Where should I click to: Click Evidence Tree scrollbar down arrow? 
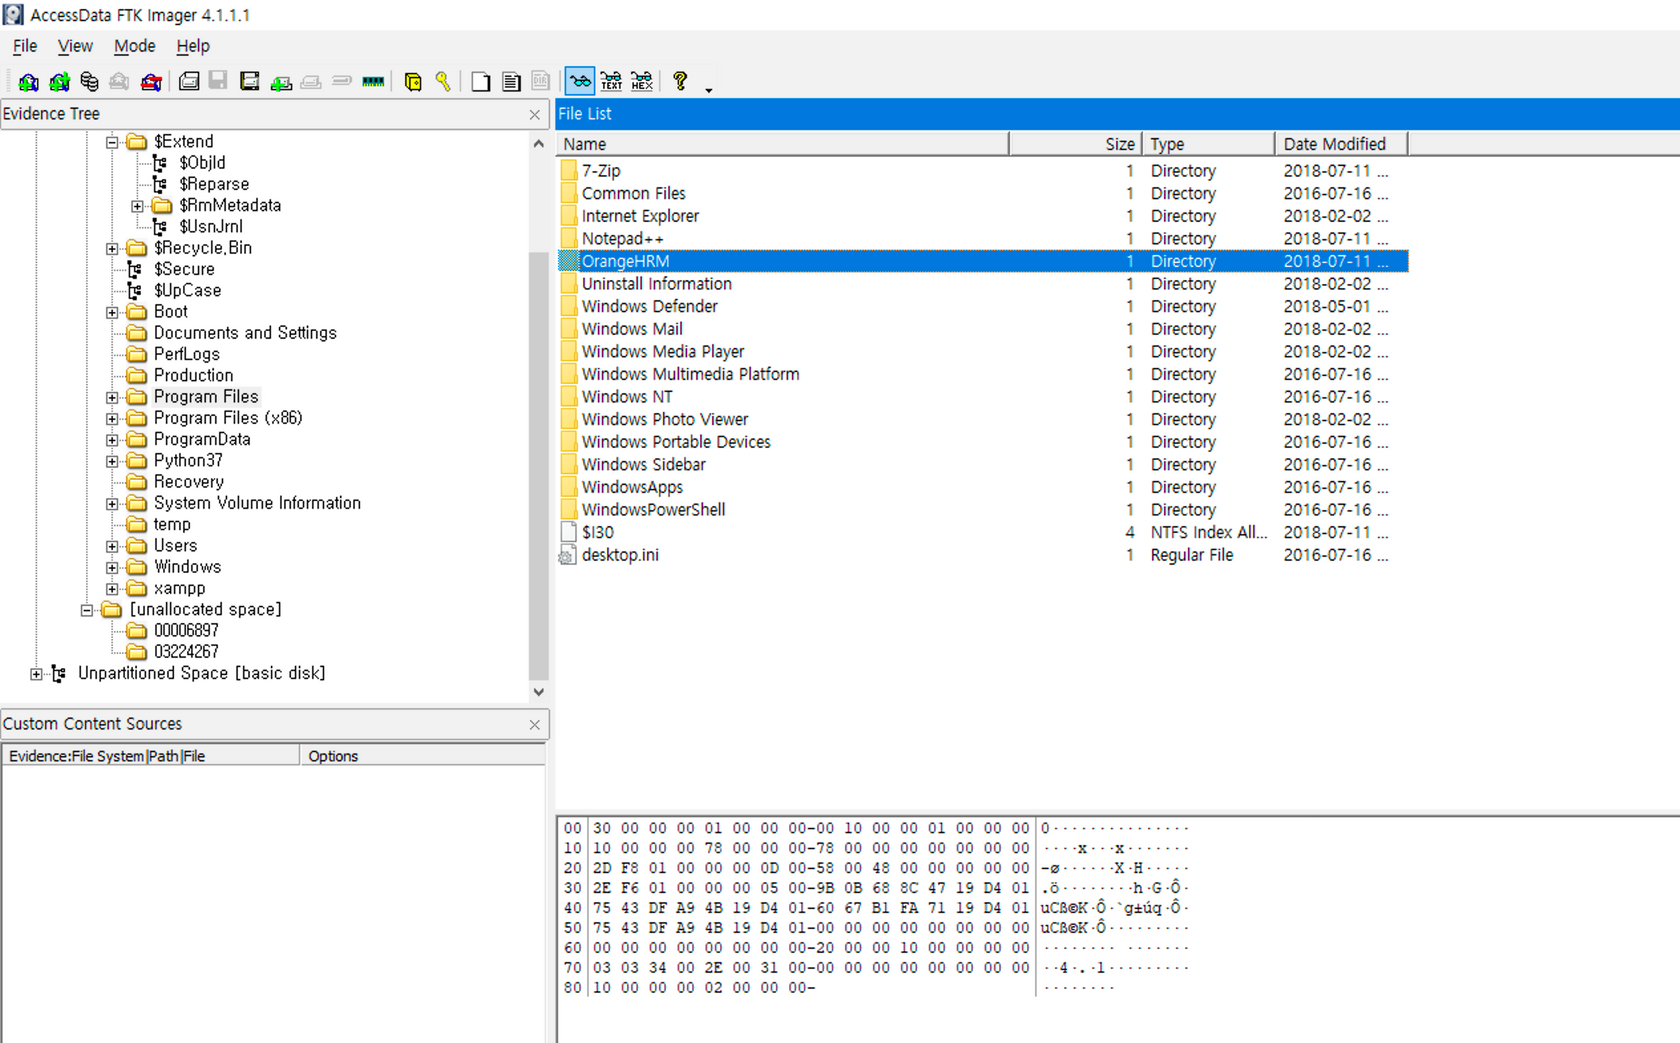[539, 692]
